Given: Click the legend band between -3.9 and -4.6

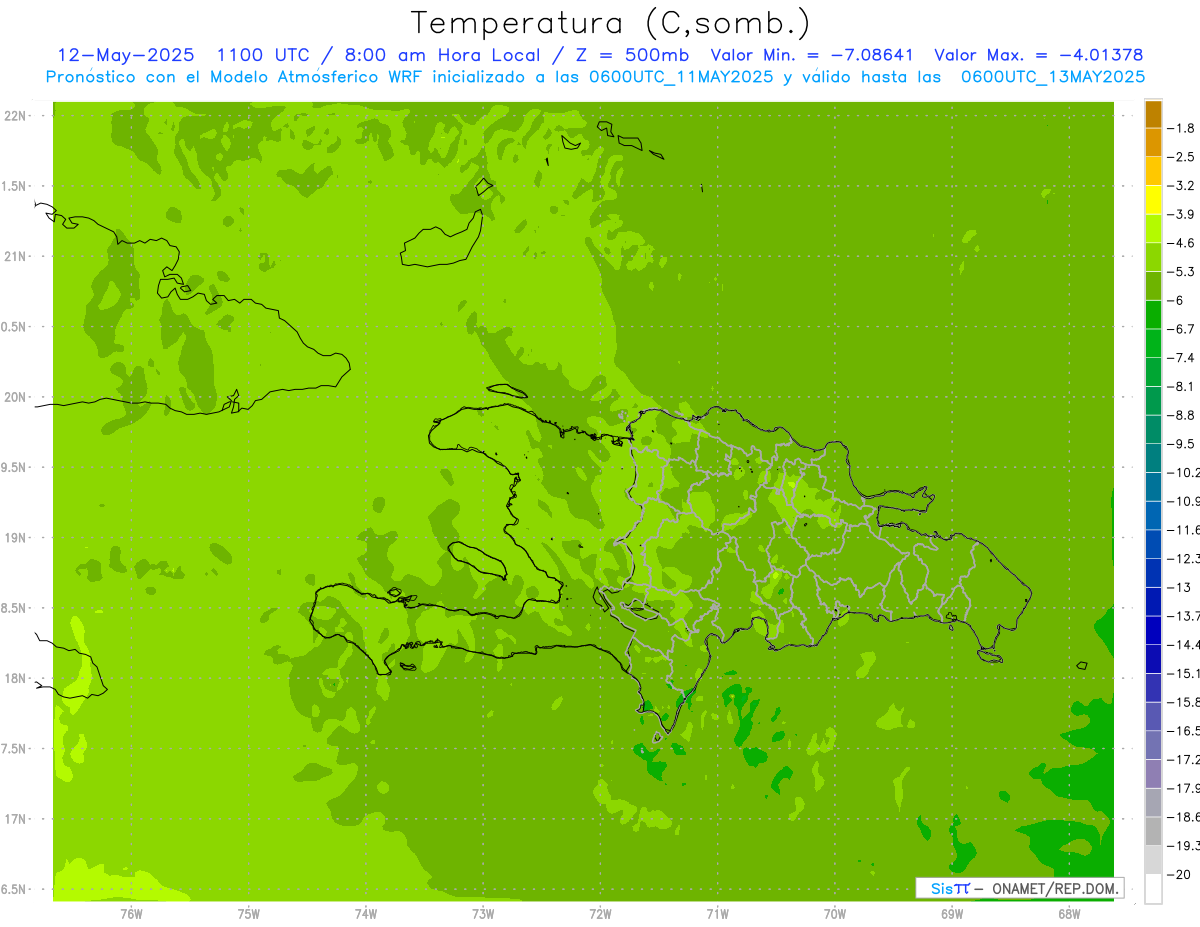Looking at the screenshot, I should (1153, 228).
